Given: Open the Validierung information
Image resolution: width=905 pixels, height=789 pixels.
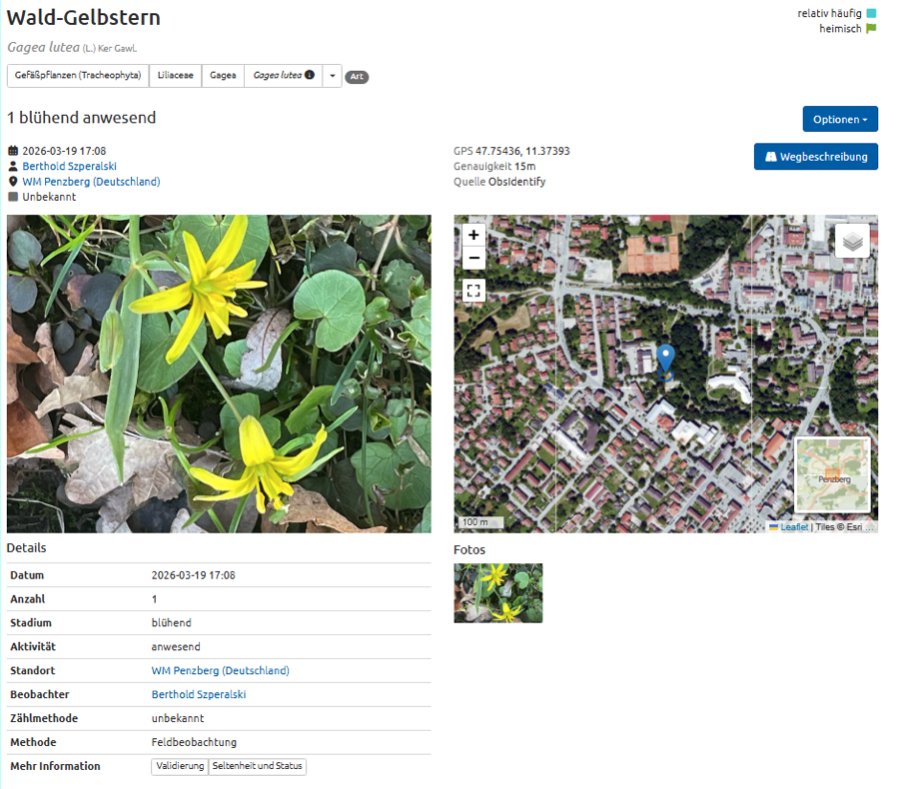Looking at the screenshot, I should (x=180, y=767).
